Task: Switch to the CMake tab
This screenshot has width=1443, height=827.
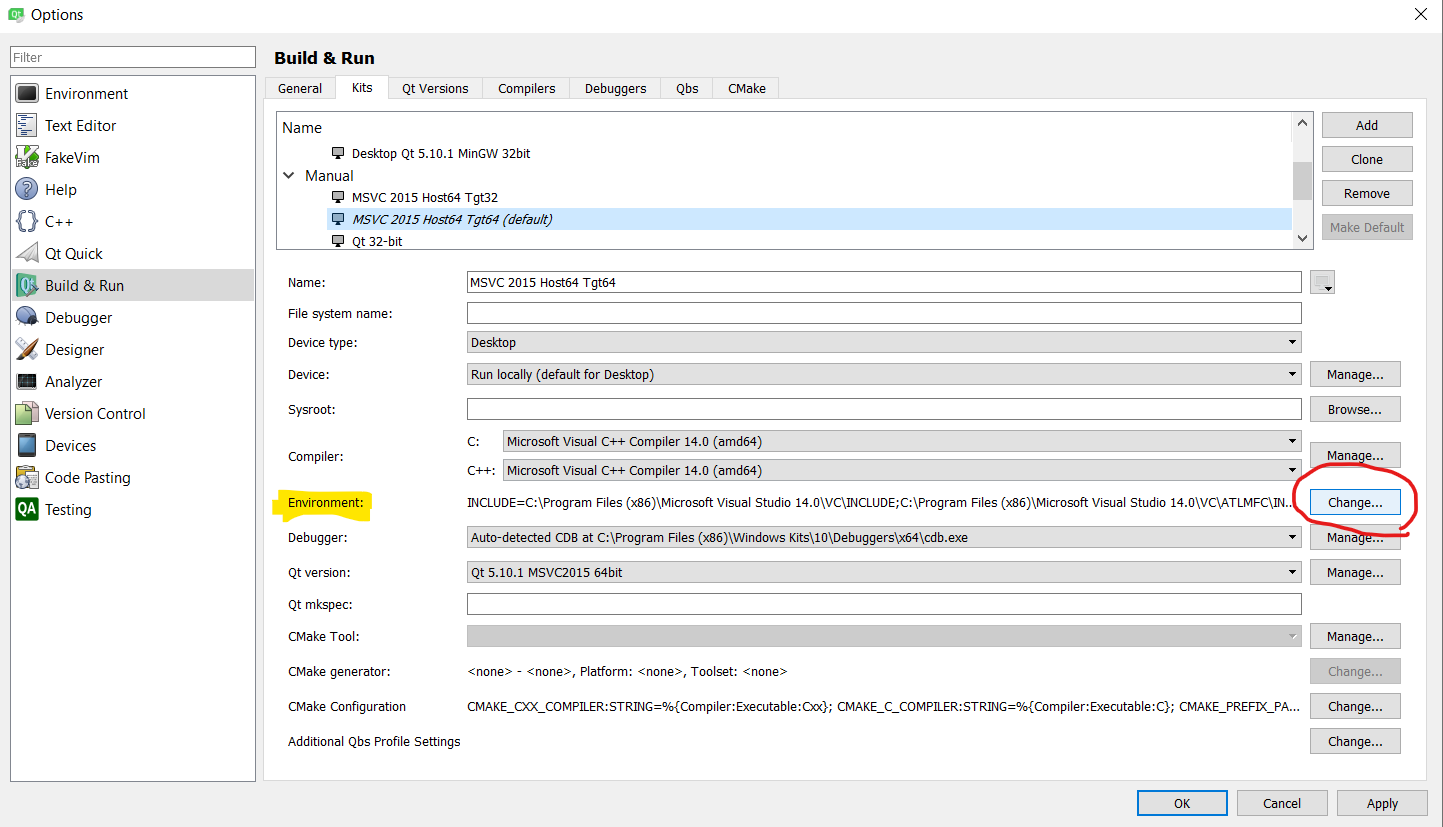Action: (747, 88)
